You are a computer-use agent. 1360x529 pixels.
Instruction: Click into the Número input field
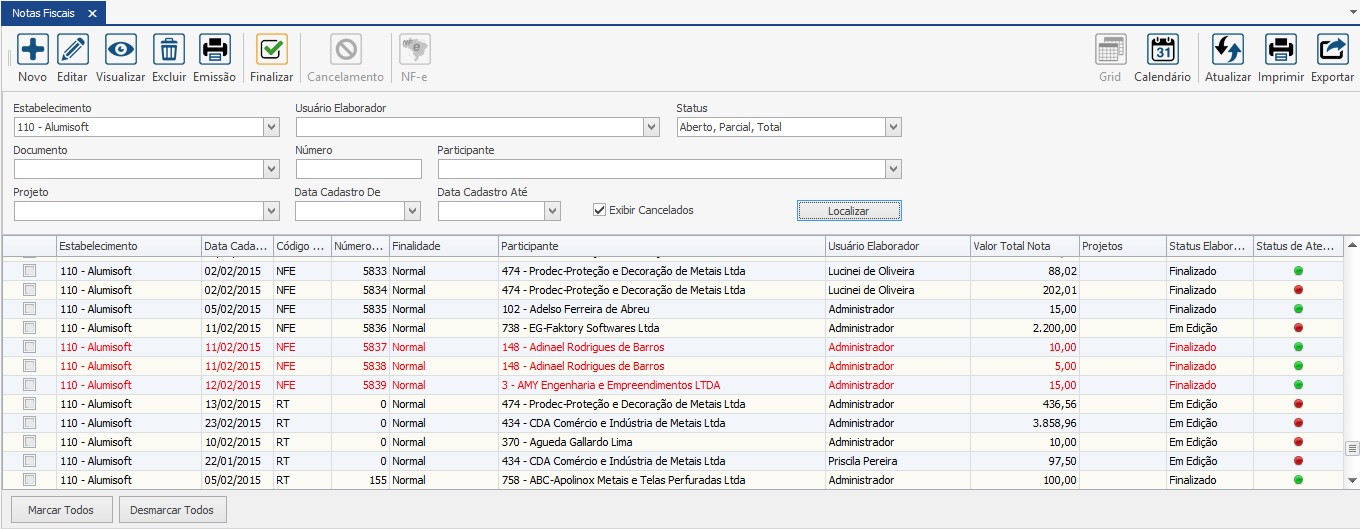point(358,169)
